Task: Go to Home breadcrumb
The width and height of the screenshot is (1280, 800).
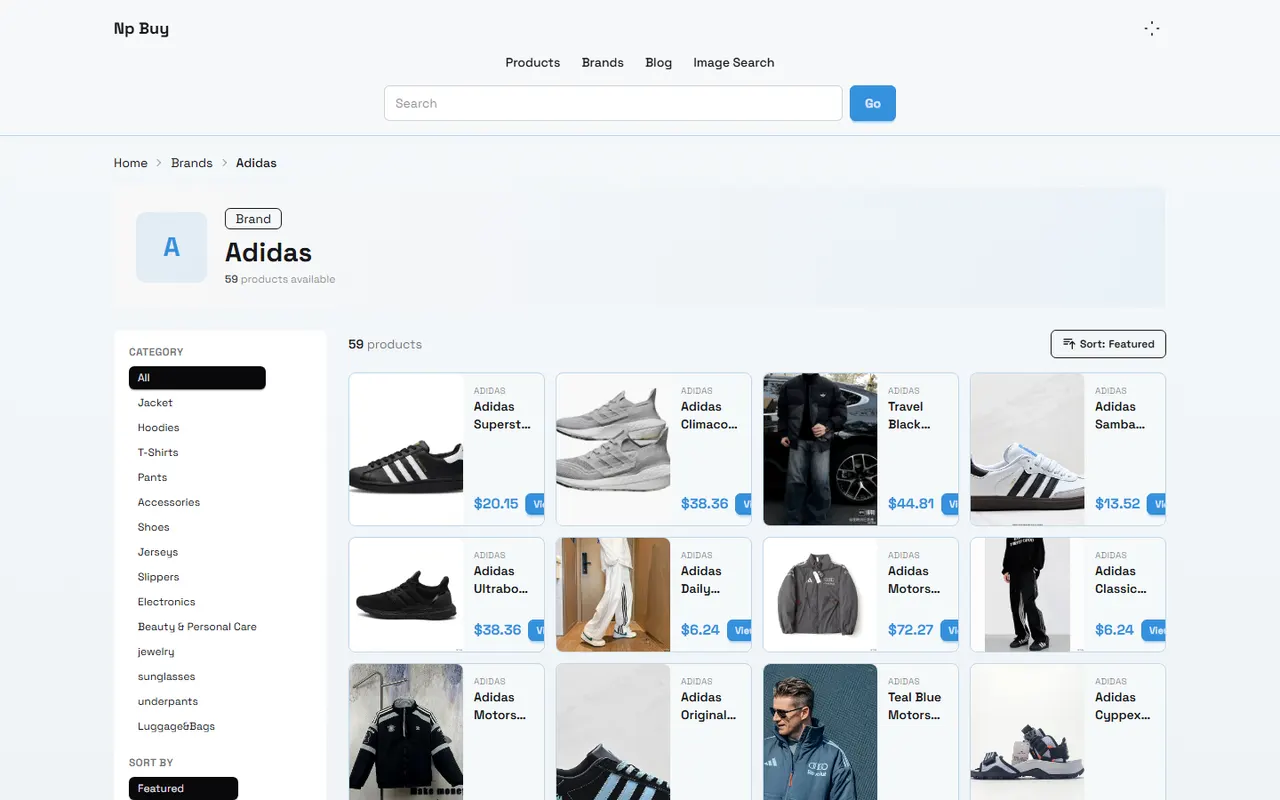Action: coord(130,163)
